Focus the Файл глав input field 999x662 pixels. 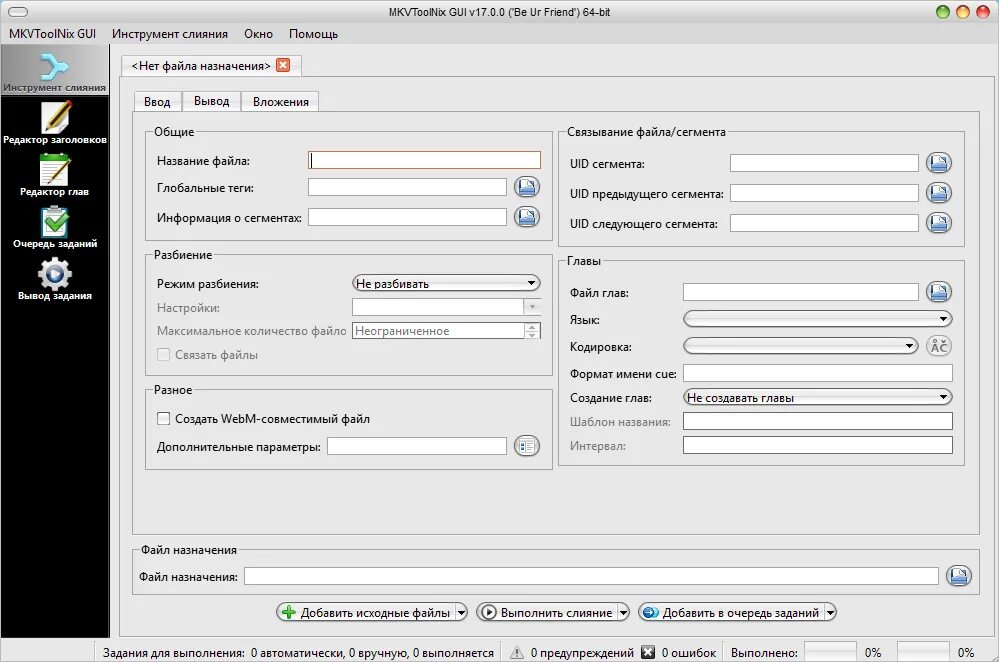tap(801, 292)
